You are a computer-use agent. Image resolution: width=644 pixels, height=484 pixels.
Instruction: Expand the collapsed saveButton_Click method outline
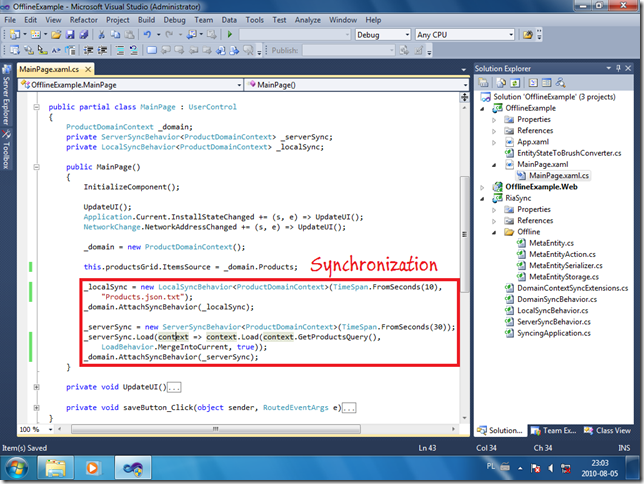pos(36,408)
